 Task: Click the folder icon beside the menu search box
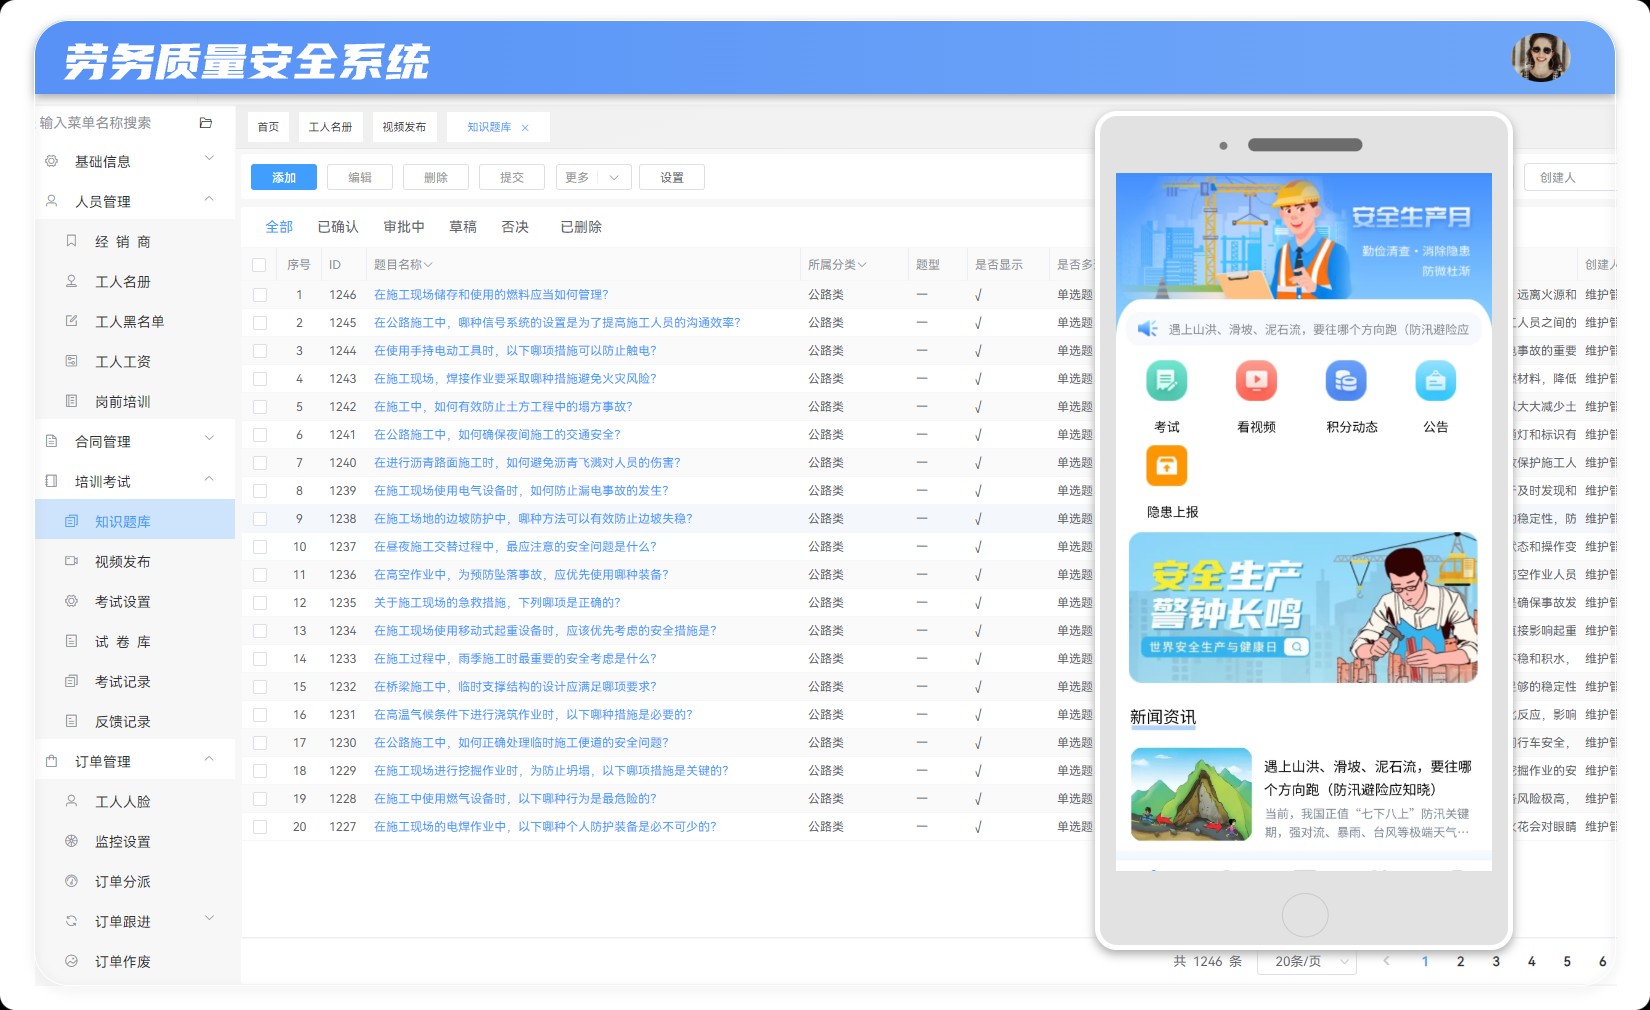point(206,123)
